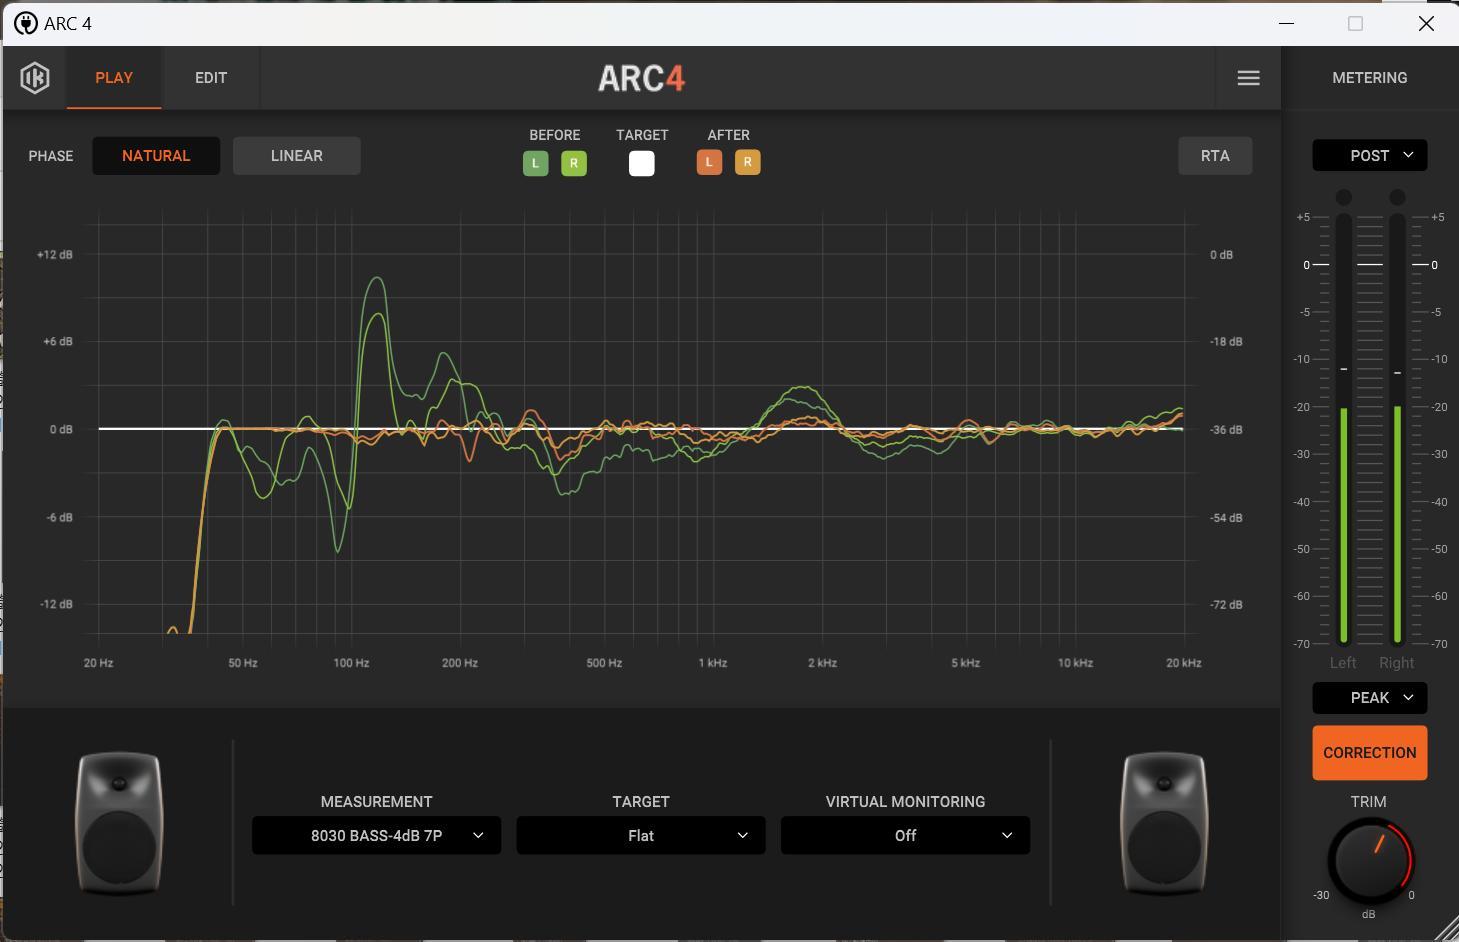Click the right speaker image
1459x942 pixels.
[1164, 823]
